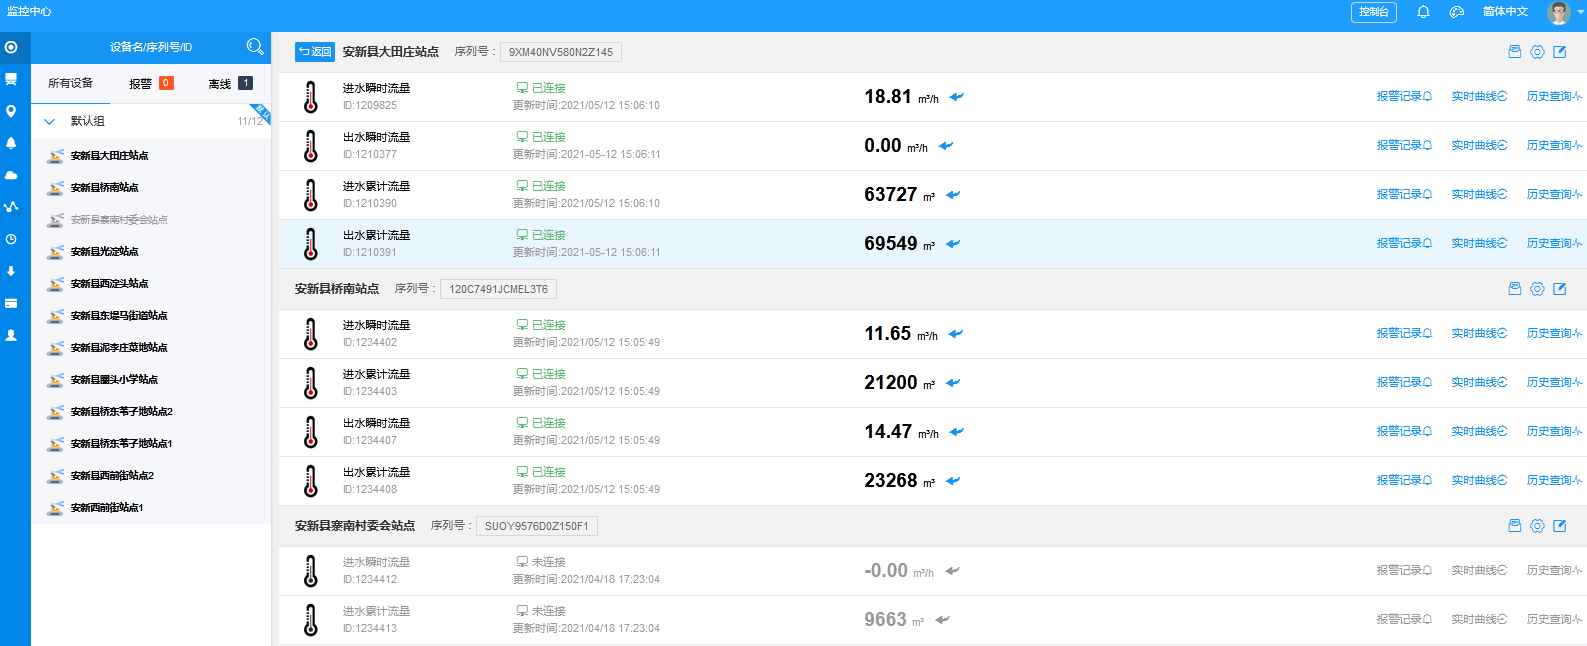Click the map location pin sidebar icon

[11, 111]
